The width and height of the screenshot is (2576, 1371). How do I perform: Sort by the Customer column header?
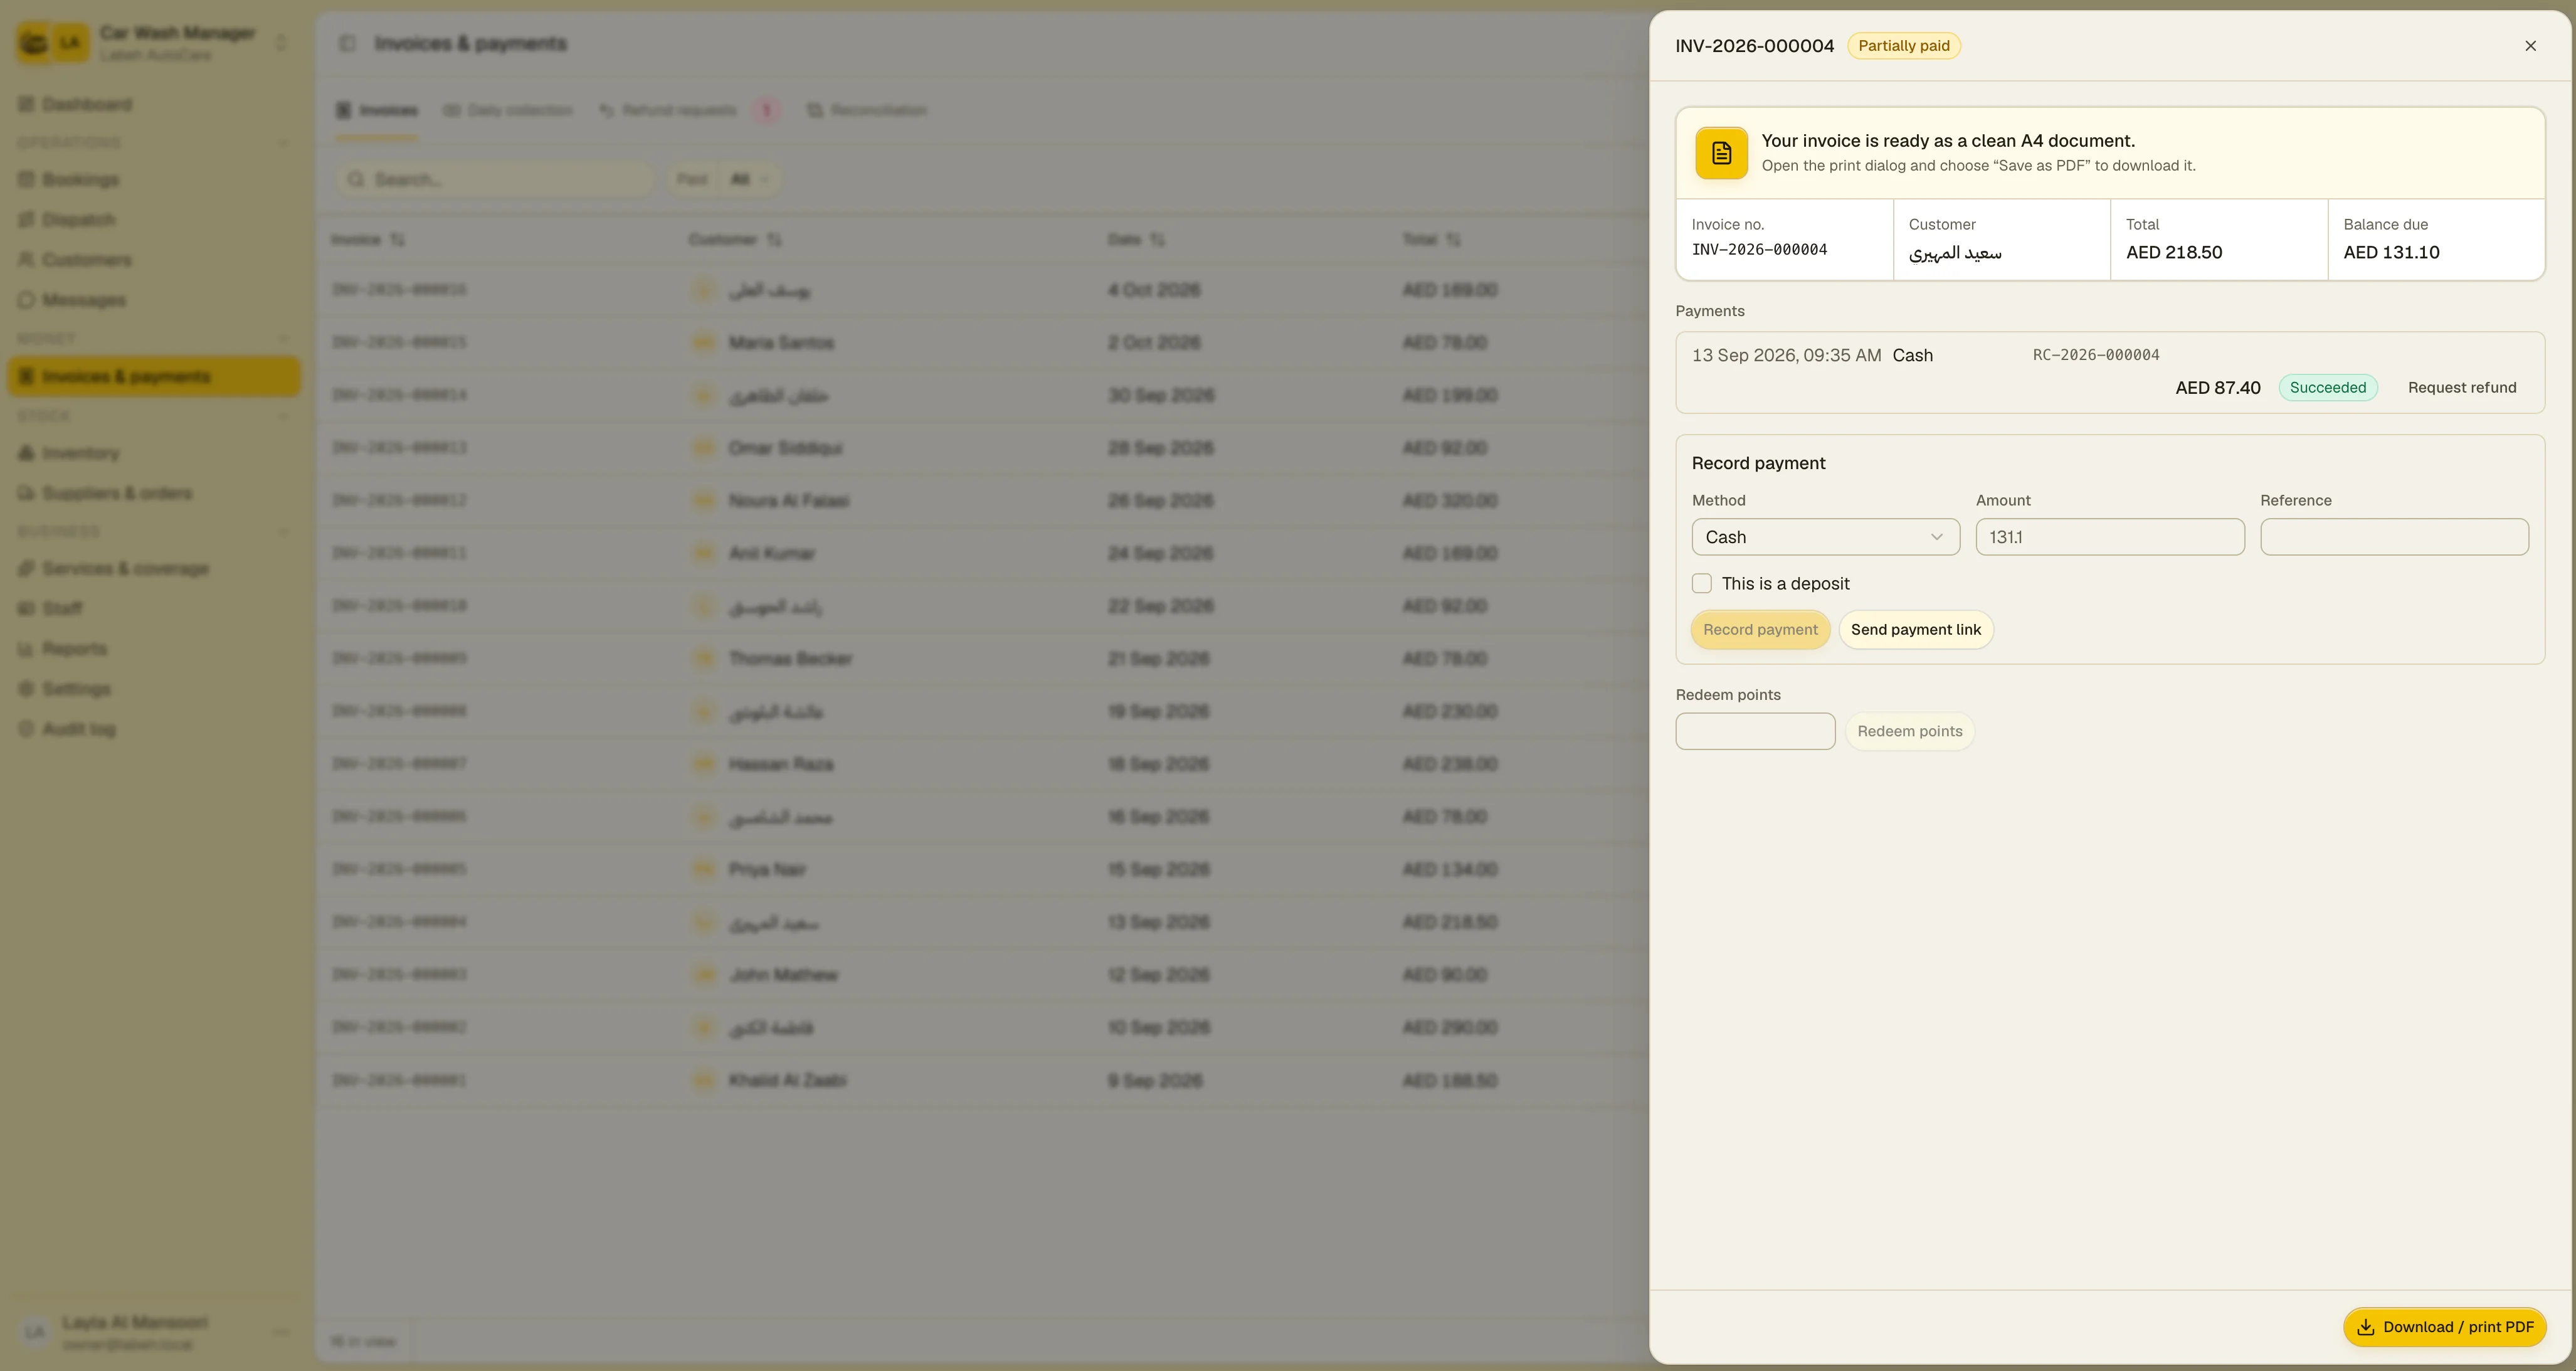(735, 240)
